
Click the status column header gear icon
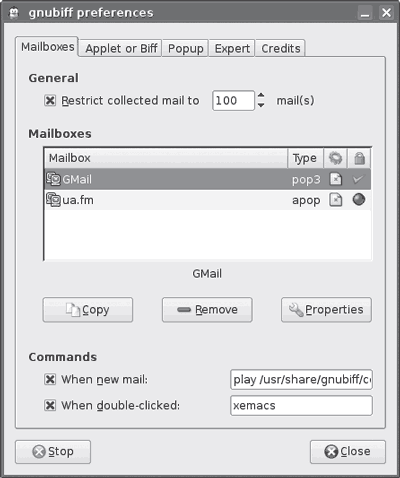click(x=335, y=158)
